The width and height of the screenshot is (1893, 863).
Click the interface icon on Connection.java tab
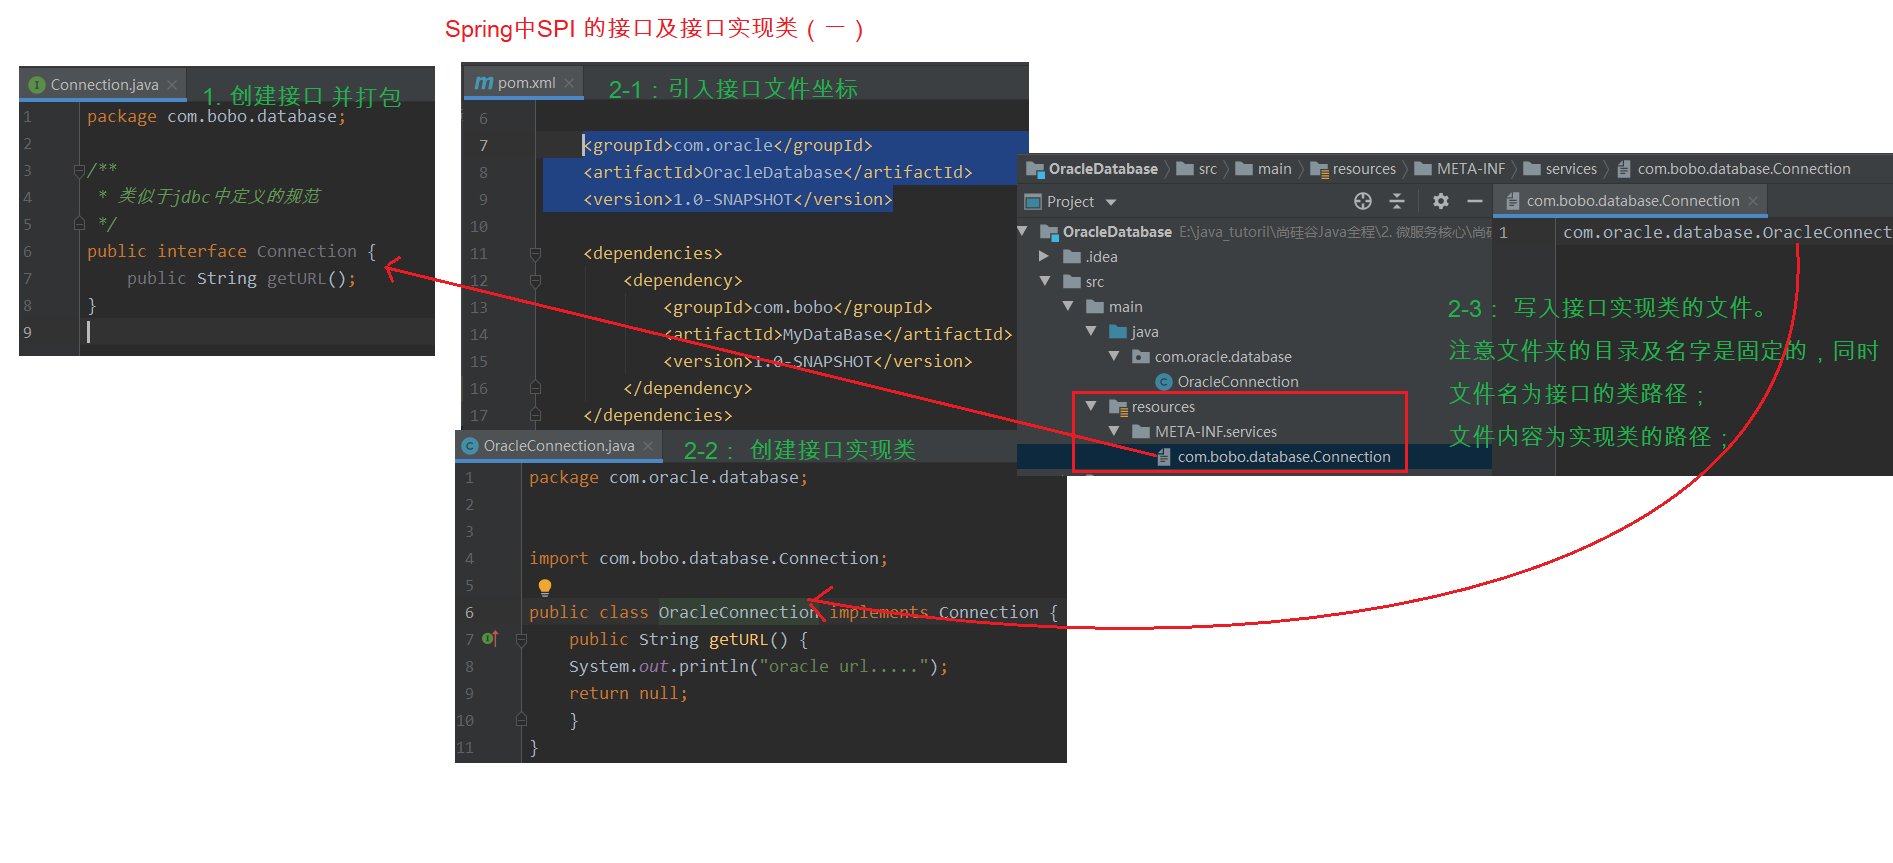pyautogui.click(x=37, y=85)
